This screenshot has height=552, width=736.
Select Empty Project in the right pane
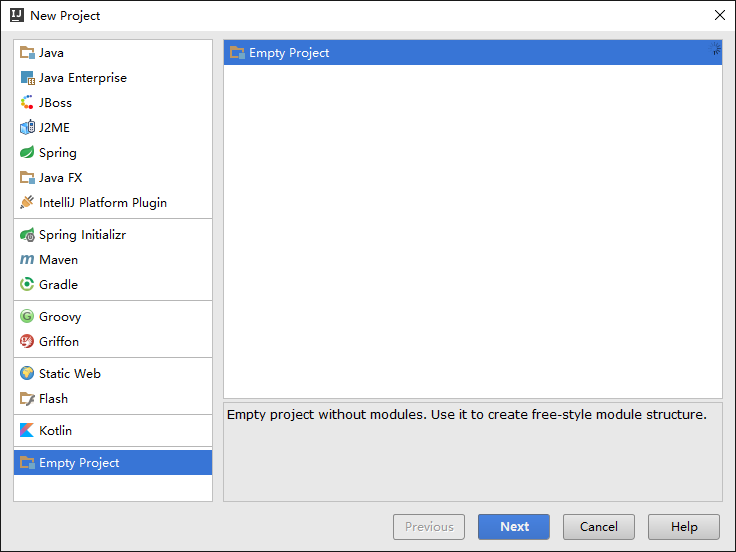(473, 53)
